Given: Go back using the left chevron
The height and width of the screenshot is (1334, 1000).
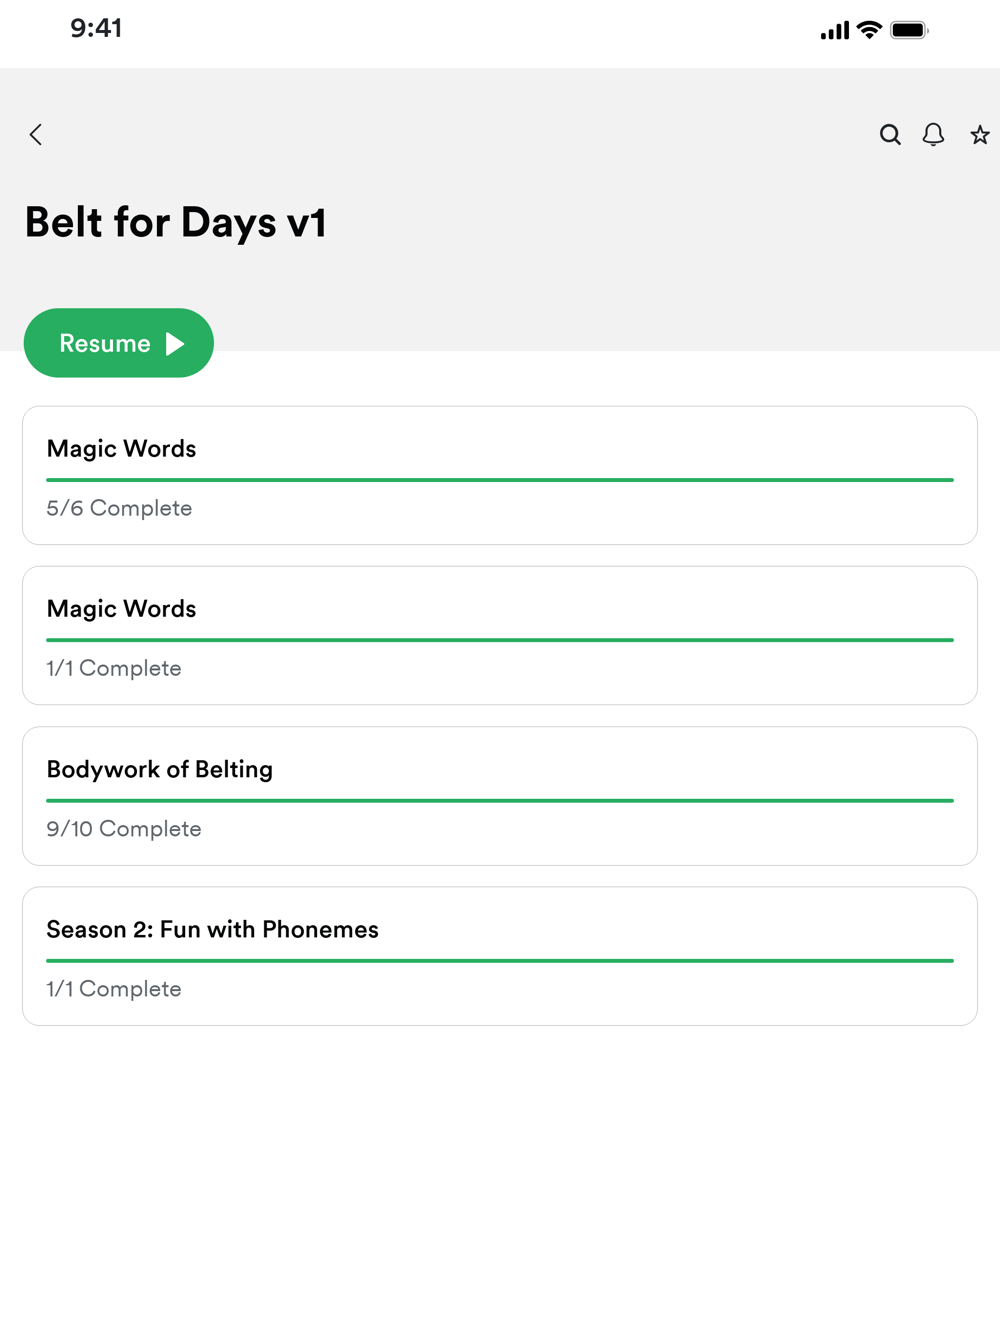Looking at the screenshot, I should 36,135.
